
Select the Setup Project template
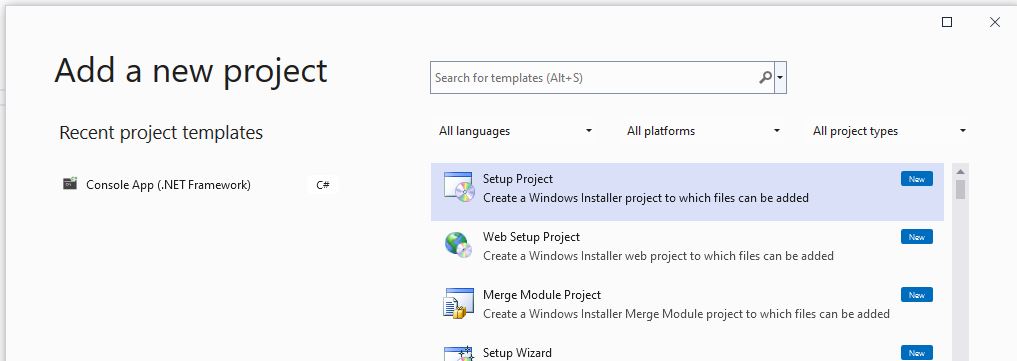click(x=687, y=192)
